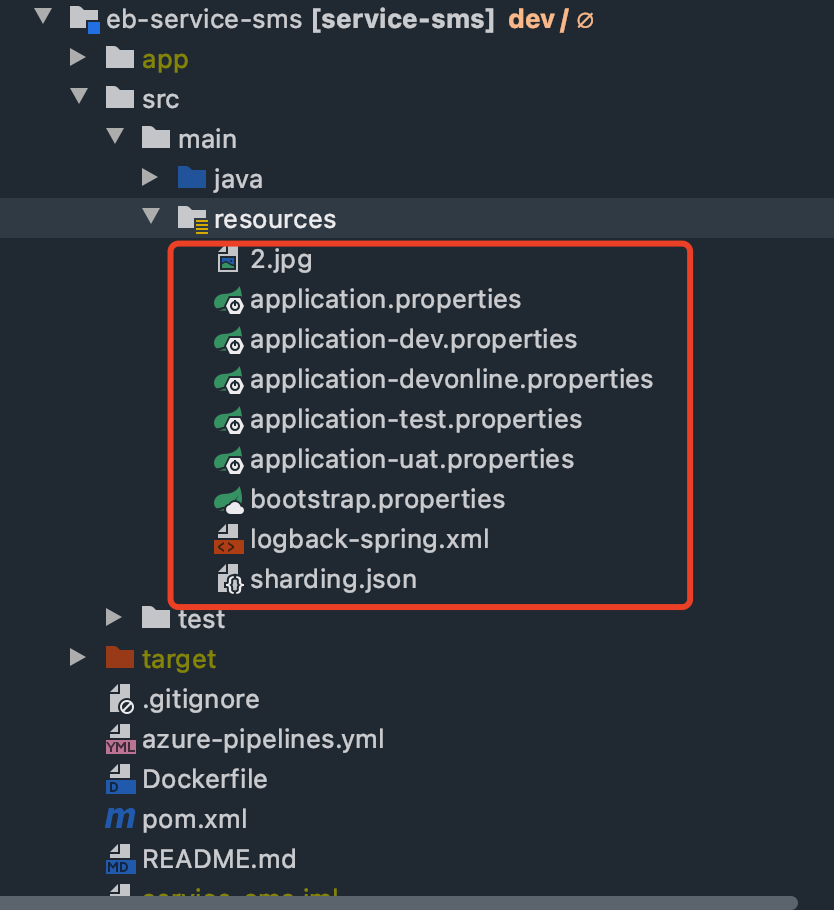Click the azure-pipelines.yml YML icon
834x910 pixels.
120,740
